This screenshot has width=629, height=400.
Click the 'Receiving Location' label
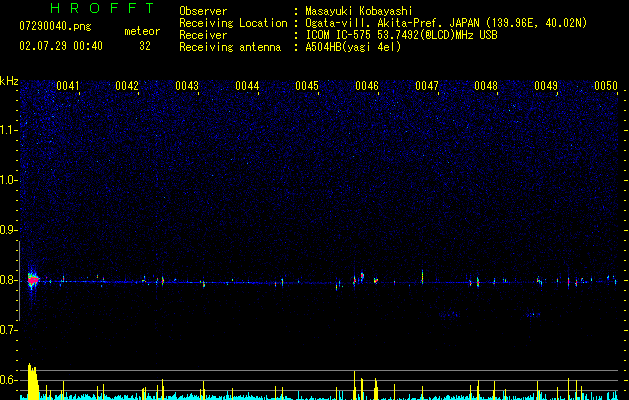pos(233,23)
